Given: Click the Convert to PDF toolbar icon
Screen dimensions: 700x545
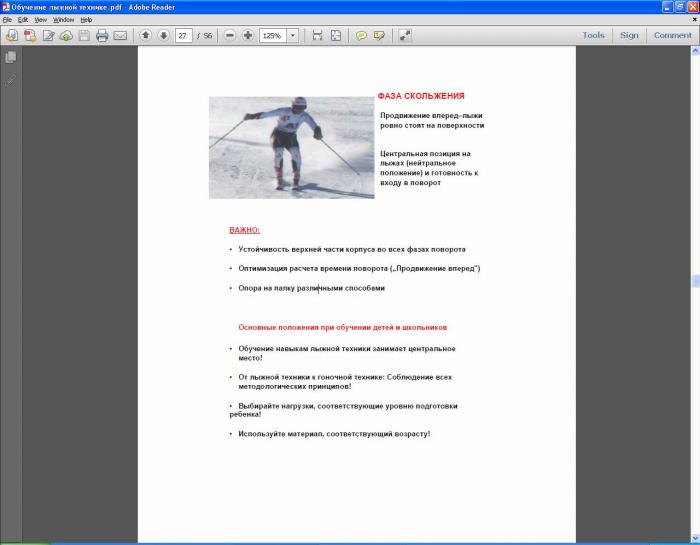Looking at the screenshot, I should pyautogui.click(x=30, y=35).
